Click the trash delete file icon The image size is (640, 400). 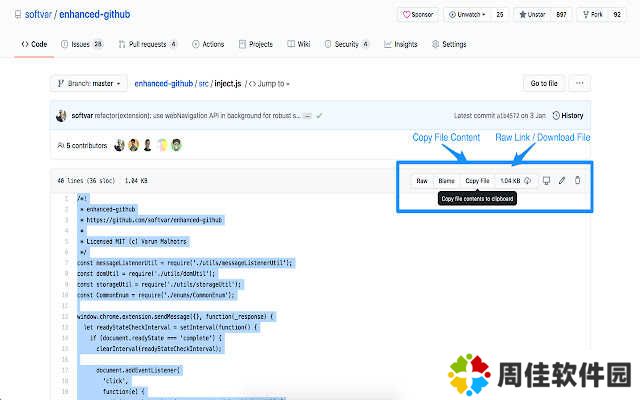coord(577,180)
